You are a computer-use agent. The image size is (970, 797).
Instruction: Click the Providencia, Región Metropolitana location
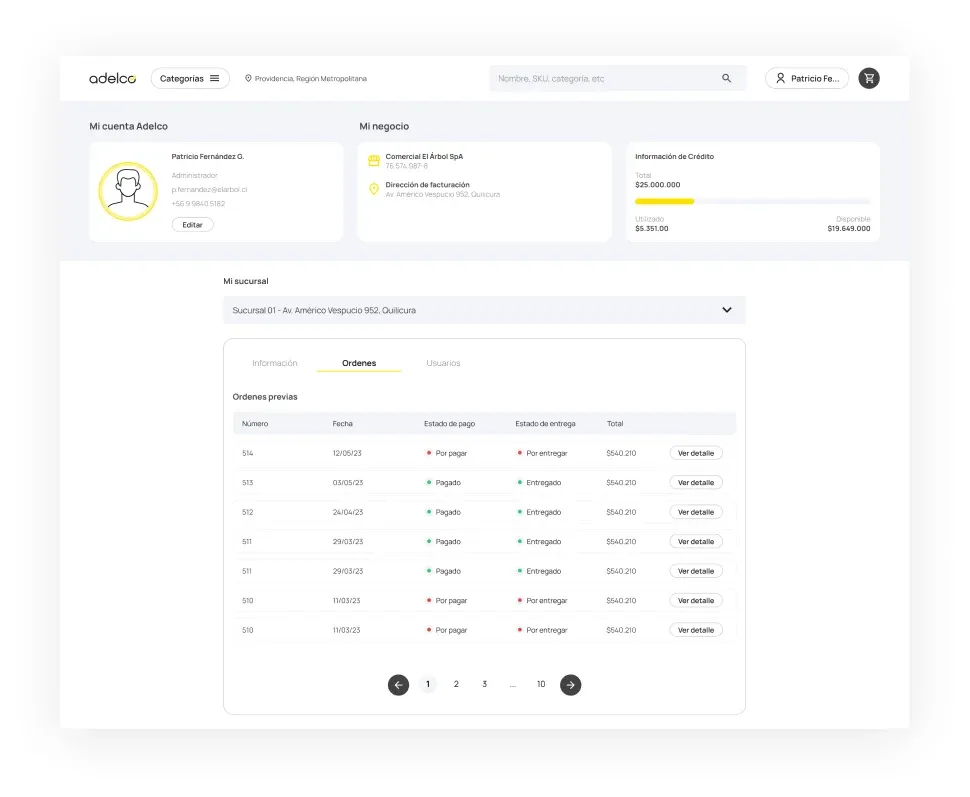[311, 79]
